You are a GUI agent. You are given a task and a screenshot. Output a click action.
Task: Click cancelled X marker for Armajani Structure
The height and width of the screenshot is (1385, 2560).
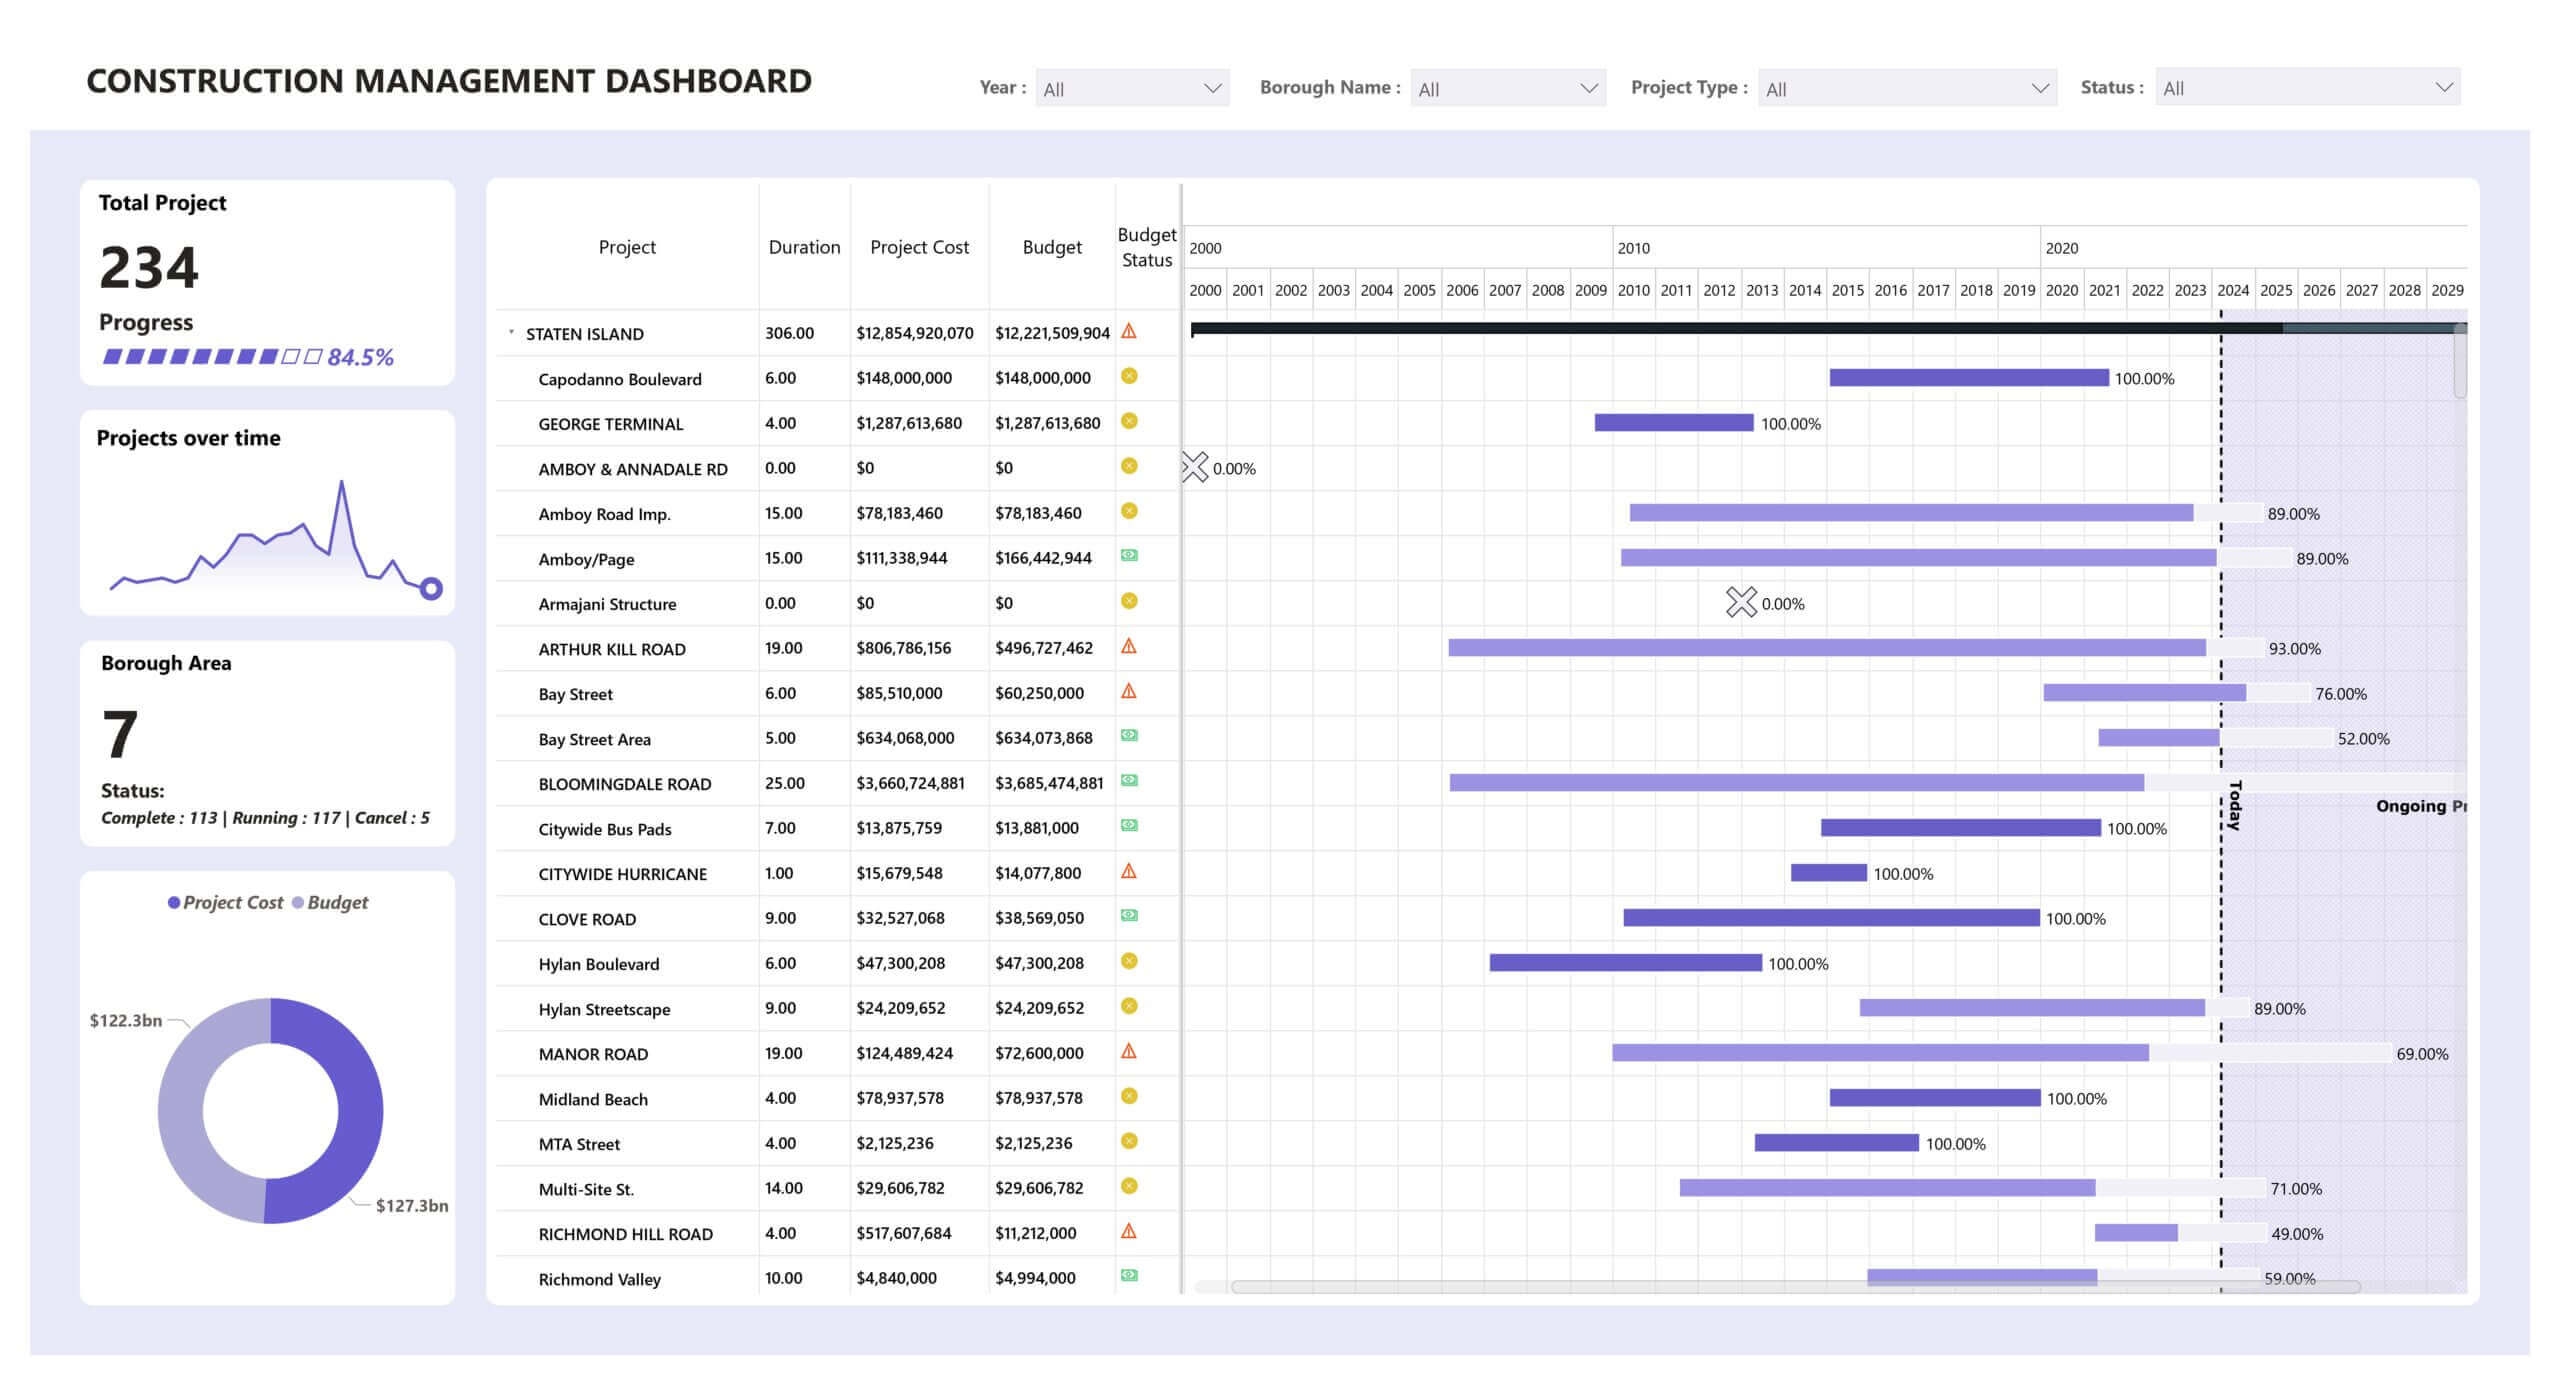tap(1742, 602)
